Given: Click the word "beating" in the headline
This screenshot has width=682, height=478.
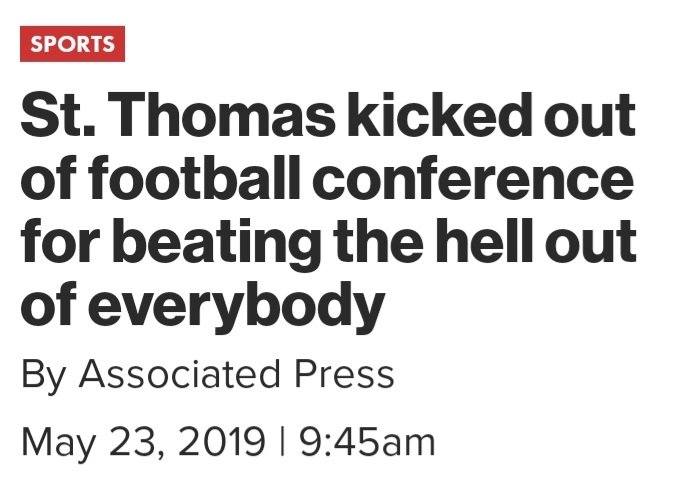Looking at the screenshot, I should point(205,244).
